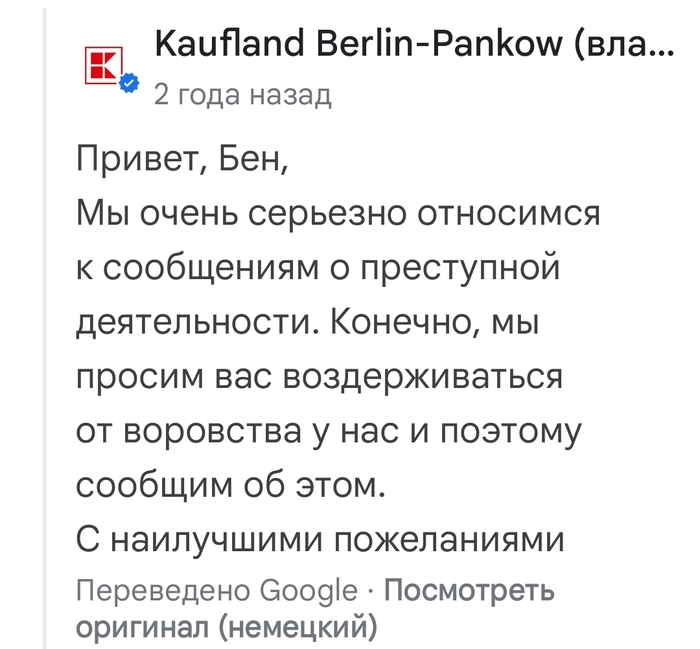Image resolution: width=700 pixels, height=649 pixels.
Task: Click the blue verified checkmark badge
Action: pyautogui.click(x=128, y=84)
